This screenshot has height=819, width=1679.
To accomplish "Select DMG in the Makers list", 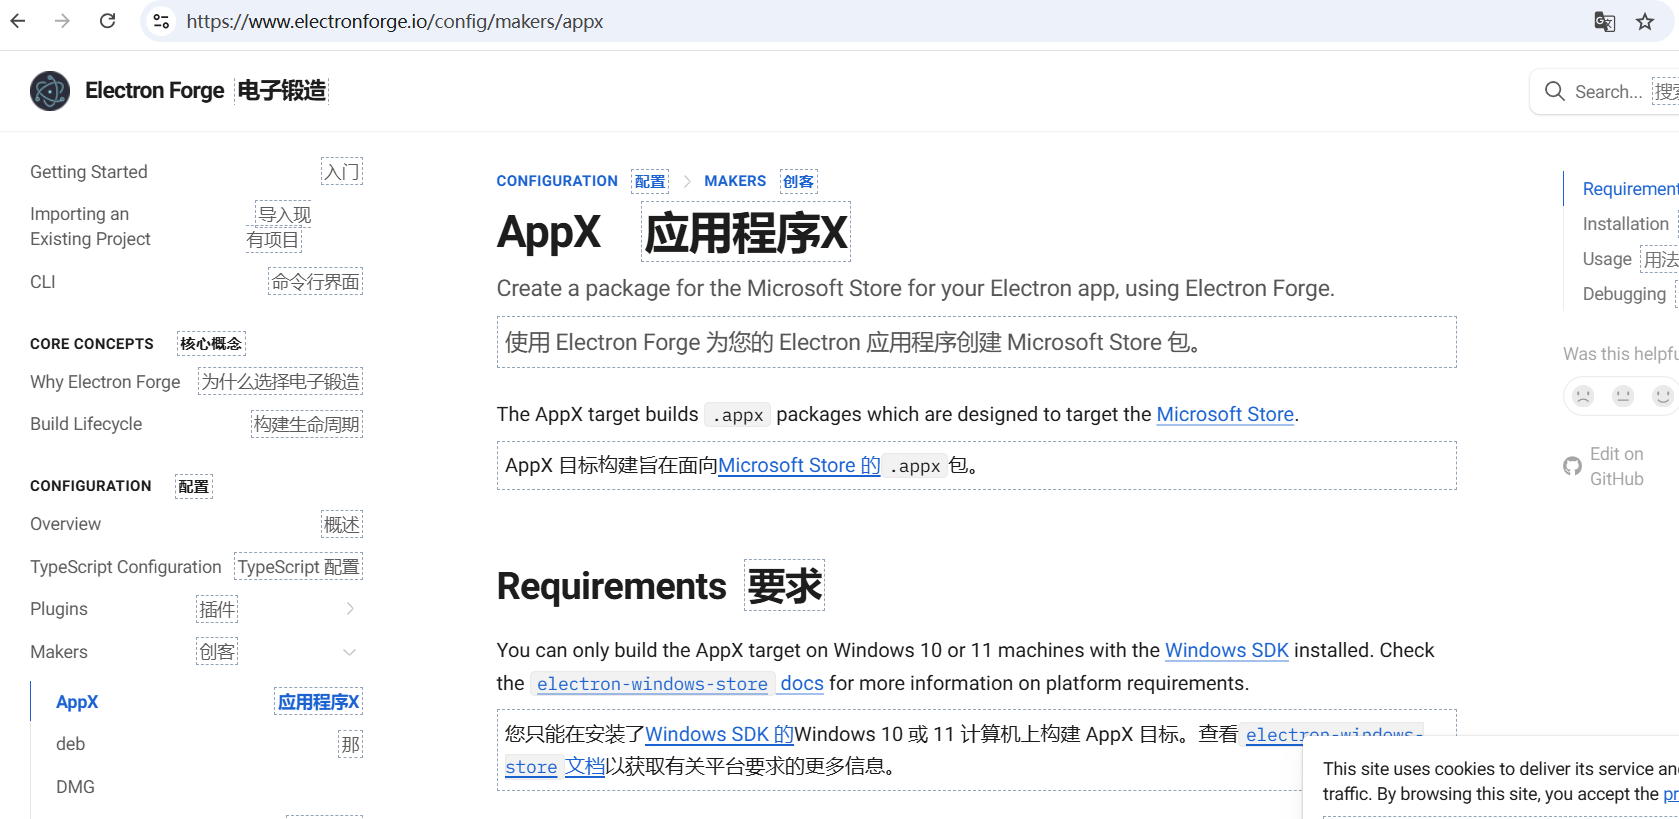I will click(x=76, y=787).
